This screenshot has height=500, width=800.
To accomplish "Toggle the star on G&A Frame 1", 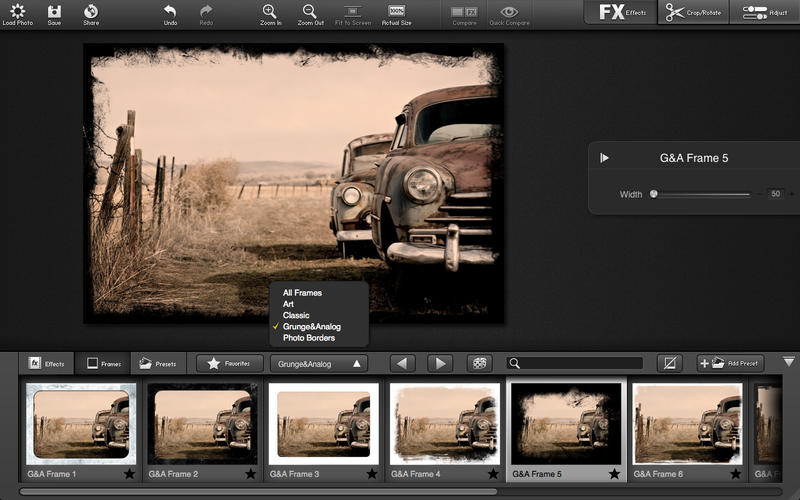I will click(x=129, y=474).
